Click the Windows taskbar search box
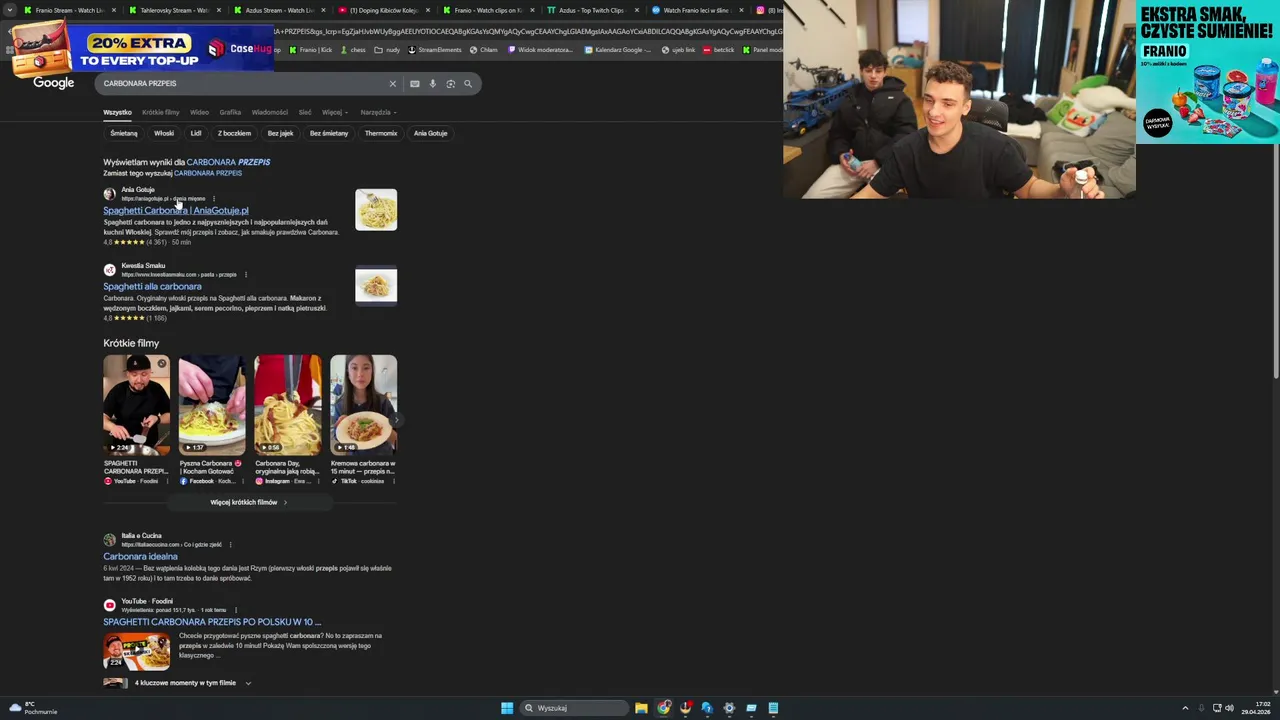The image size is (1280, 720). [x=573, y=708]
